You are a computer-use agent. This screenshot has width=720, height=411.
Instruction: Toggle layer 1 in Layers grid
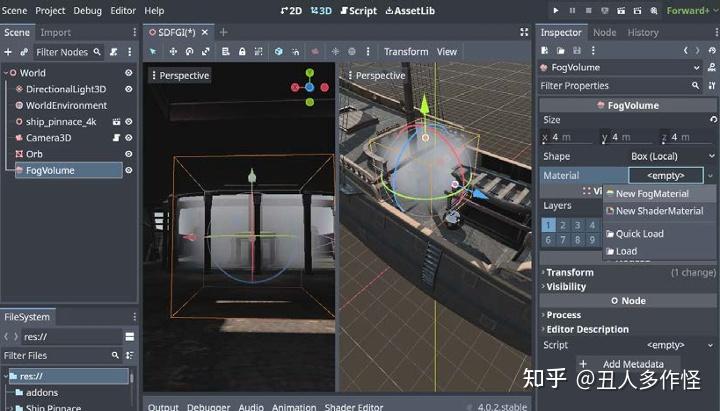click(548, 225)
